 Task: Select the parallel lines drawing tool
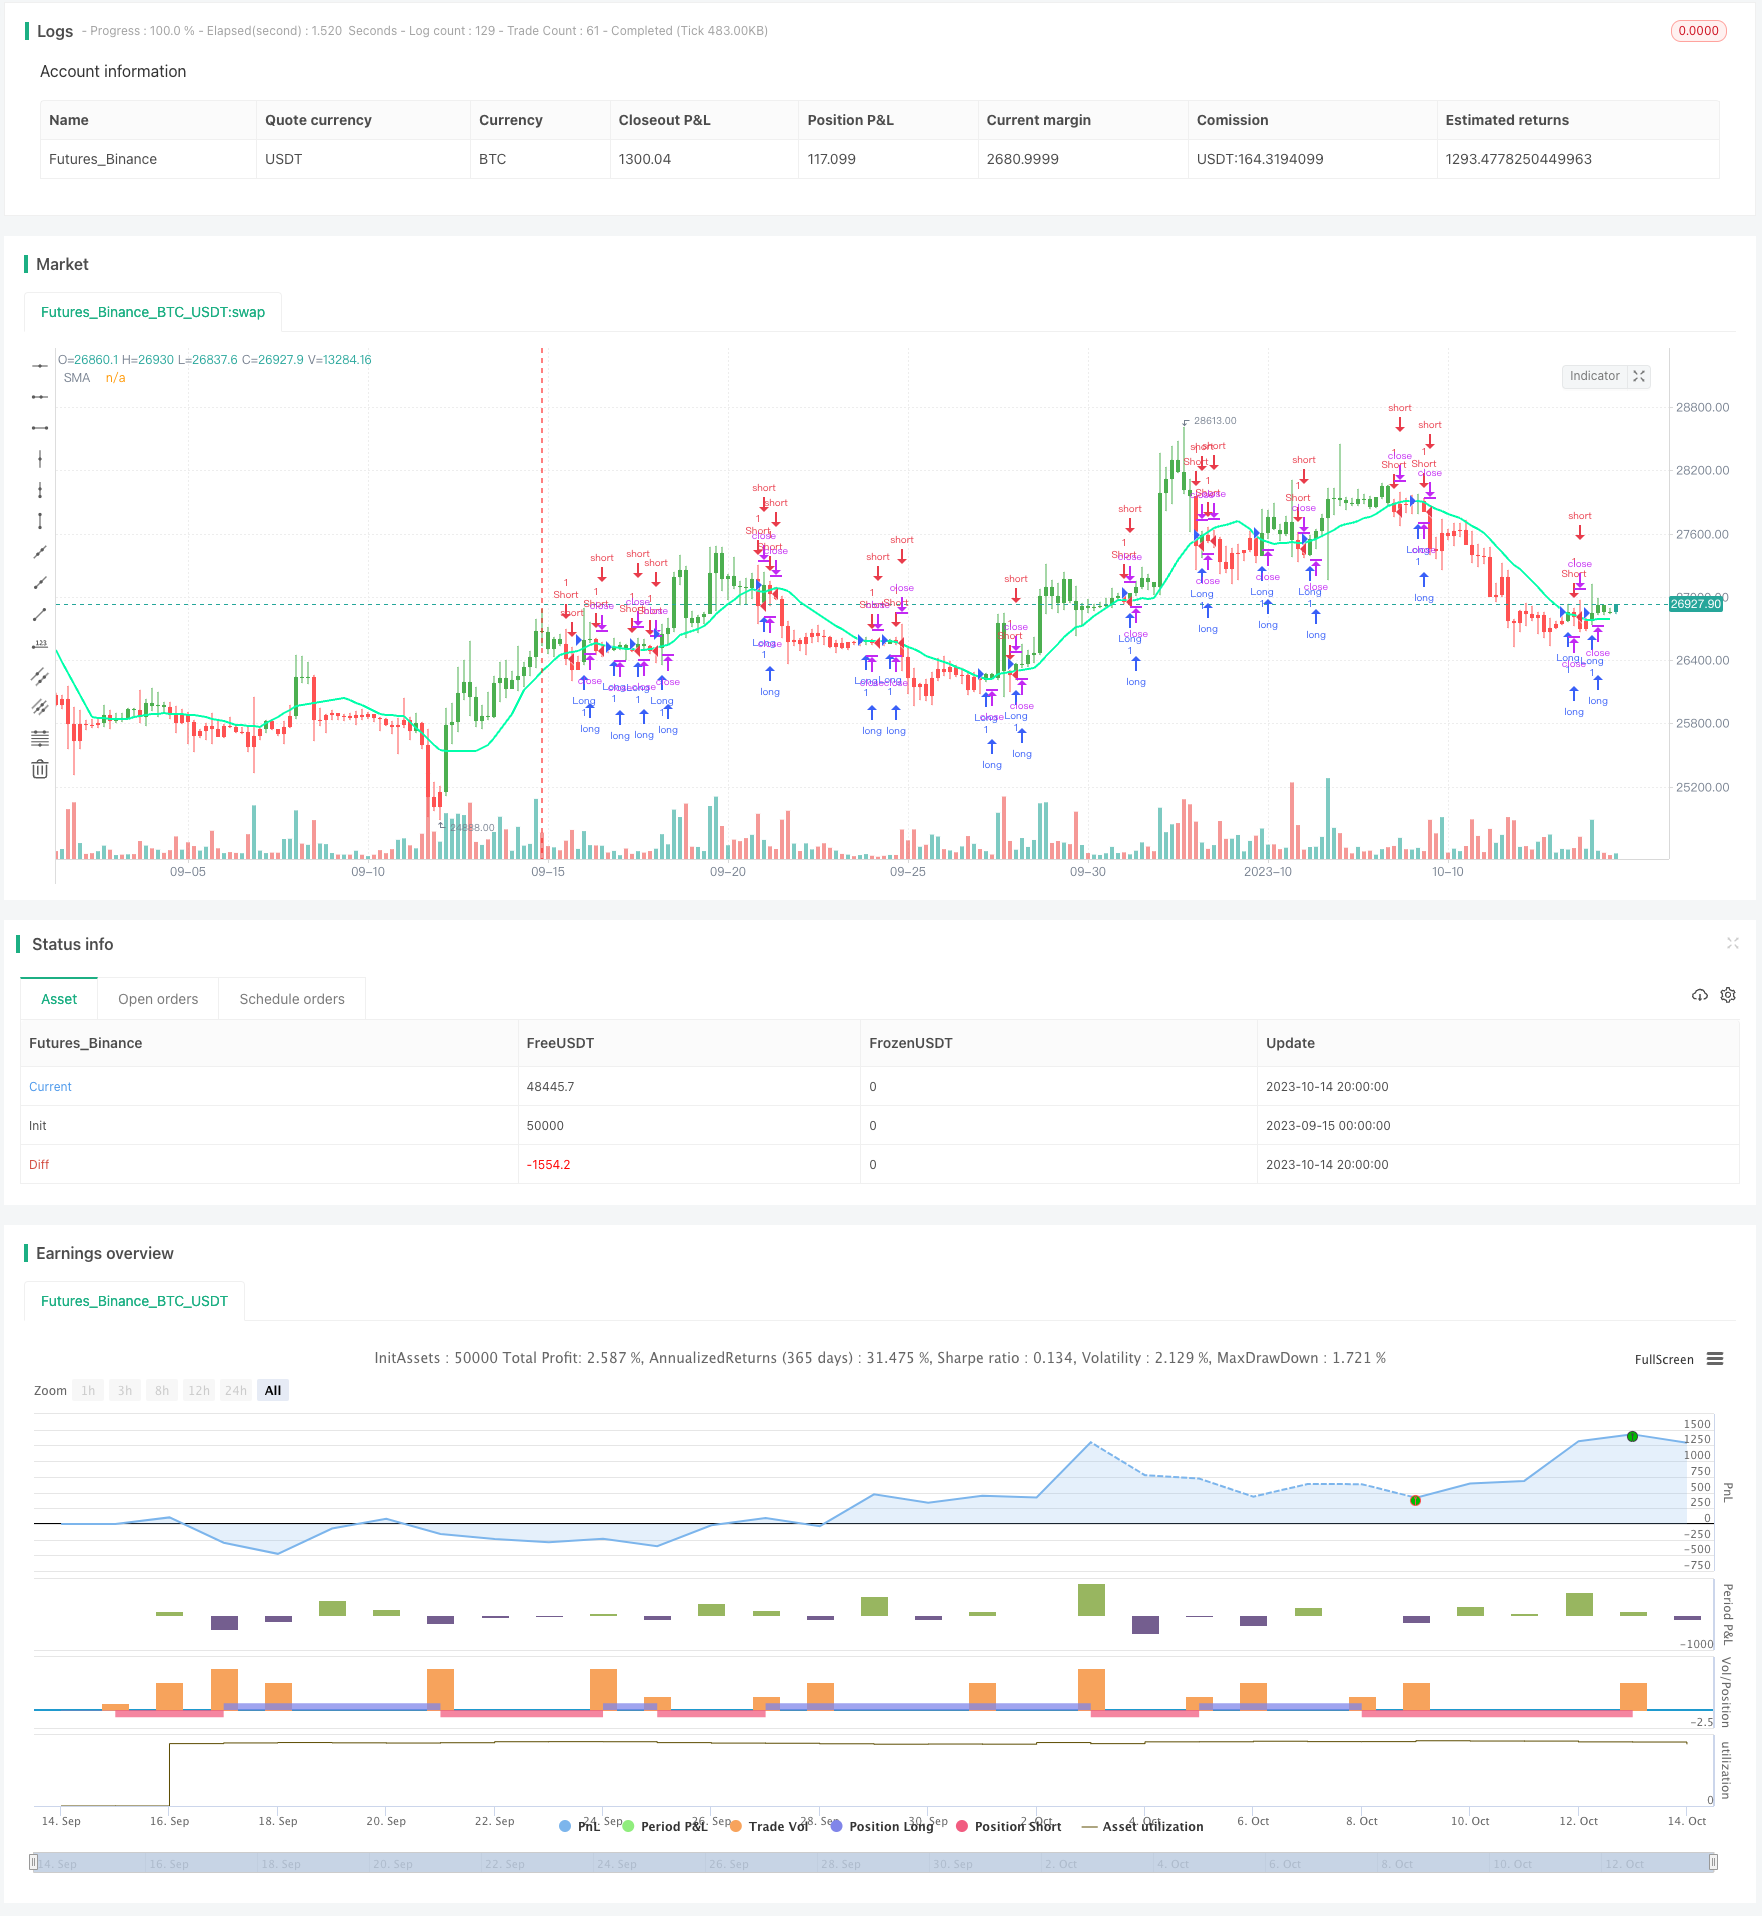40,676
